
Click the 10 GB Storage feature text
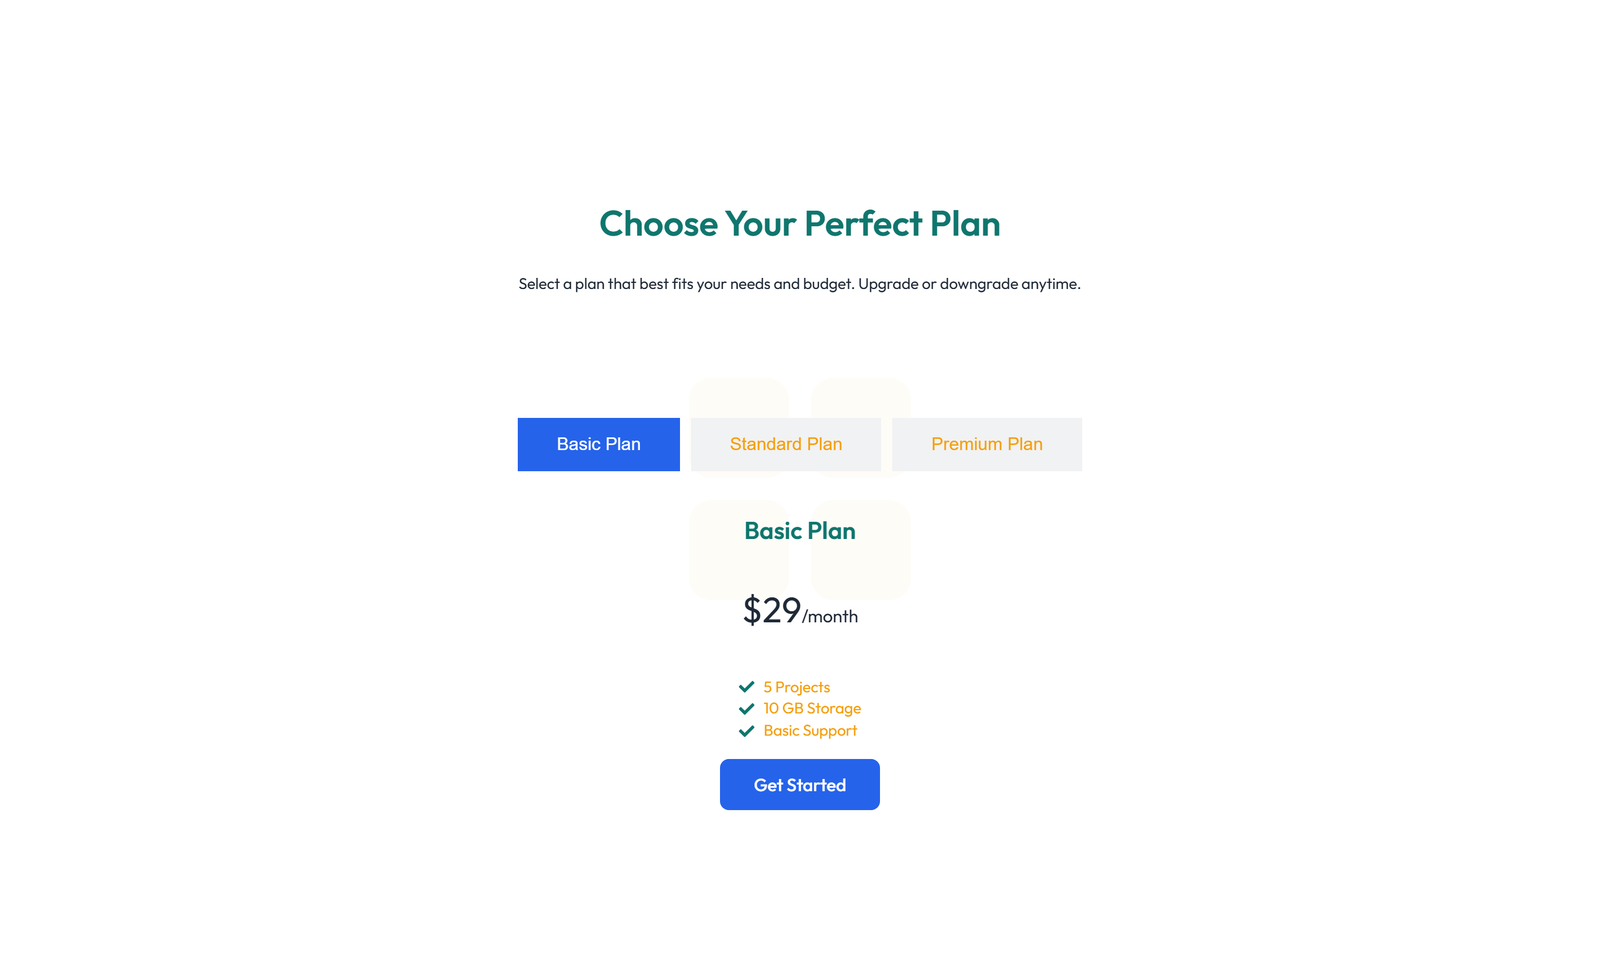click(x=811, y=708)
